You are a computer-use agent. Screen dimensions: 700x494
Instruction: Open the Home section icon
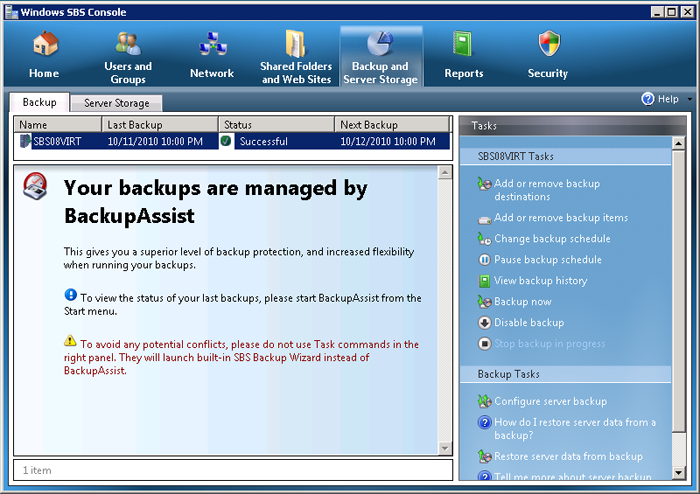(44, 47)
